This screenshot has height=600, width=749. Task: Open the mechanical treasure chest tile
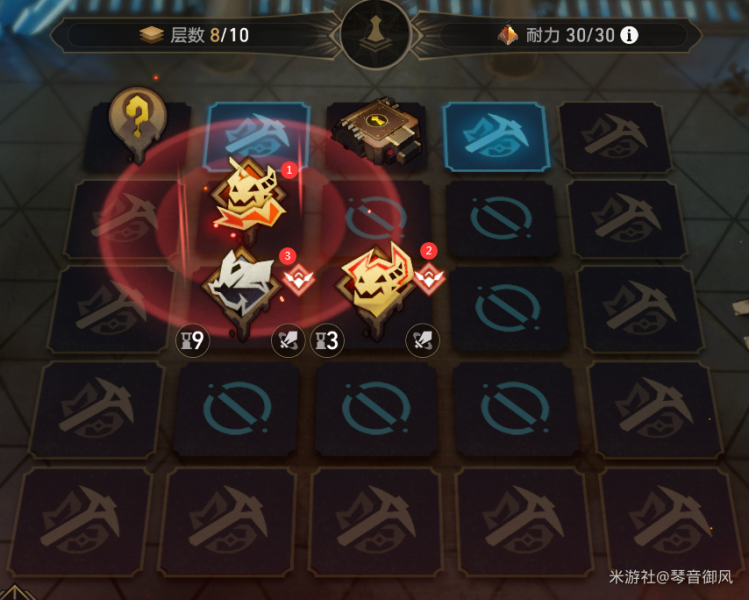coord(378,129)
